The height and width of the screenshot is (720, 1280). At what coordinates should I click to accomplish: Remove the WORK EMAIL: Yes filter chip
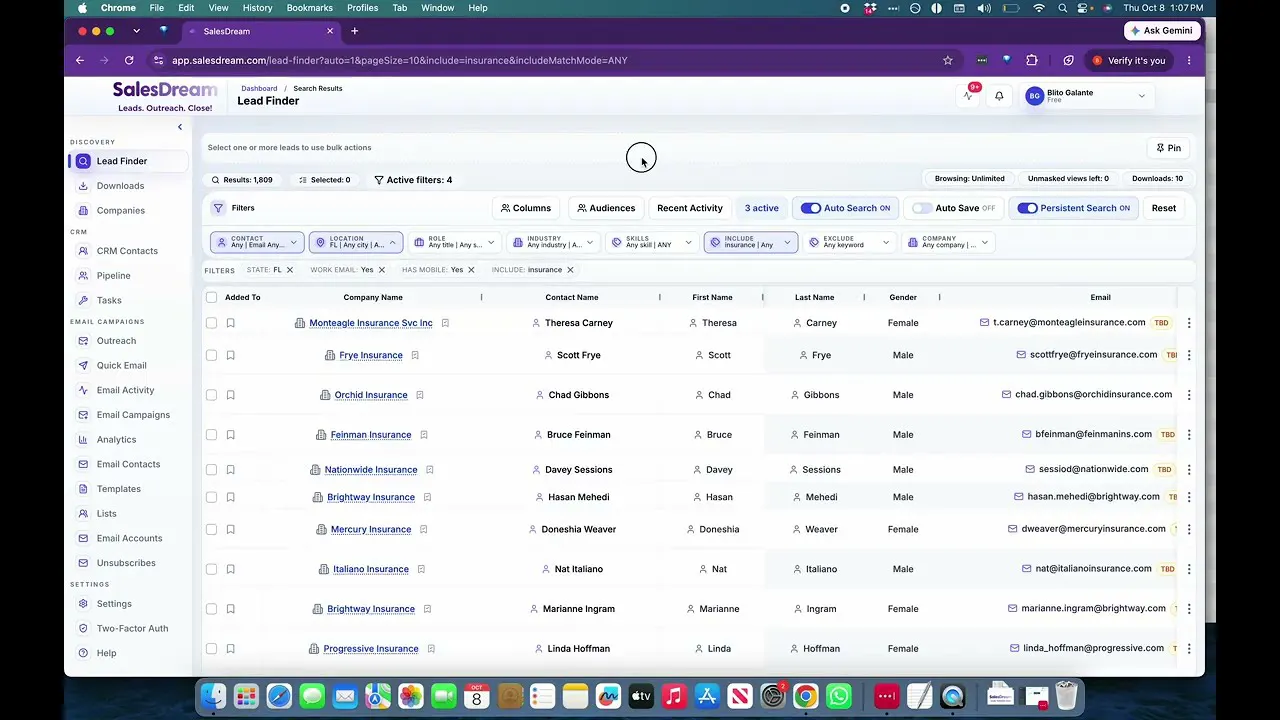click(381, 270)
